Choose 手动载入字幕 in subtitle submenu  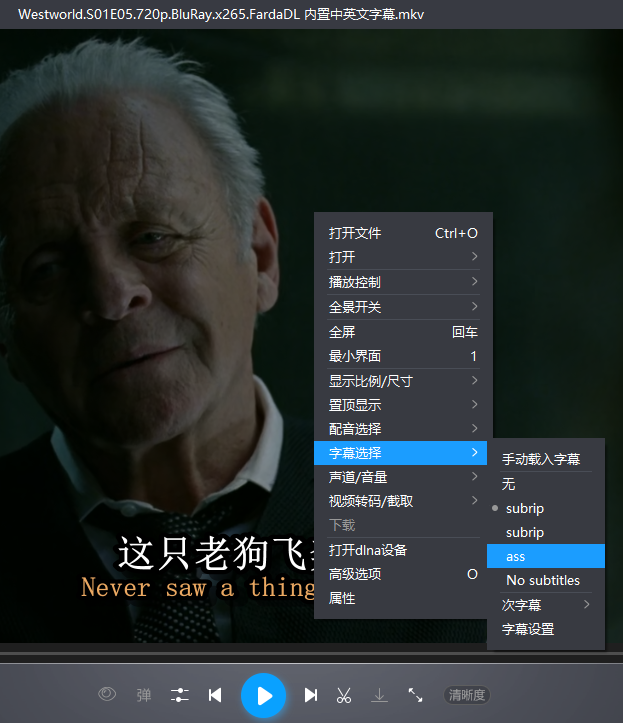pyautogui.click(x=546, y=459)
